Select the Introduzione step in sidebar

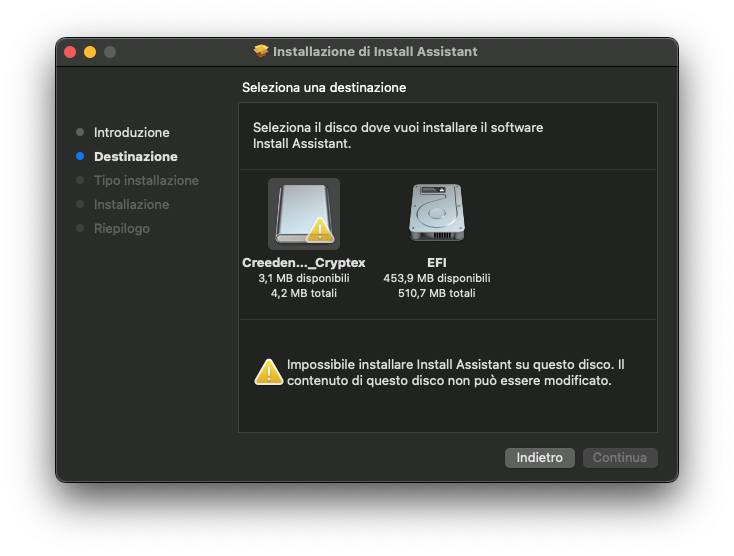[x=132, y=132]
